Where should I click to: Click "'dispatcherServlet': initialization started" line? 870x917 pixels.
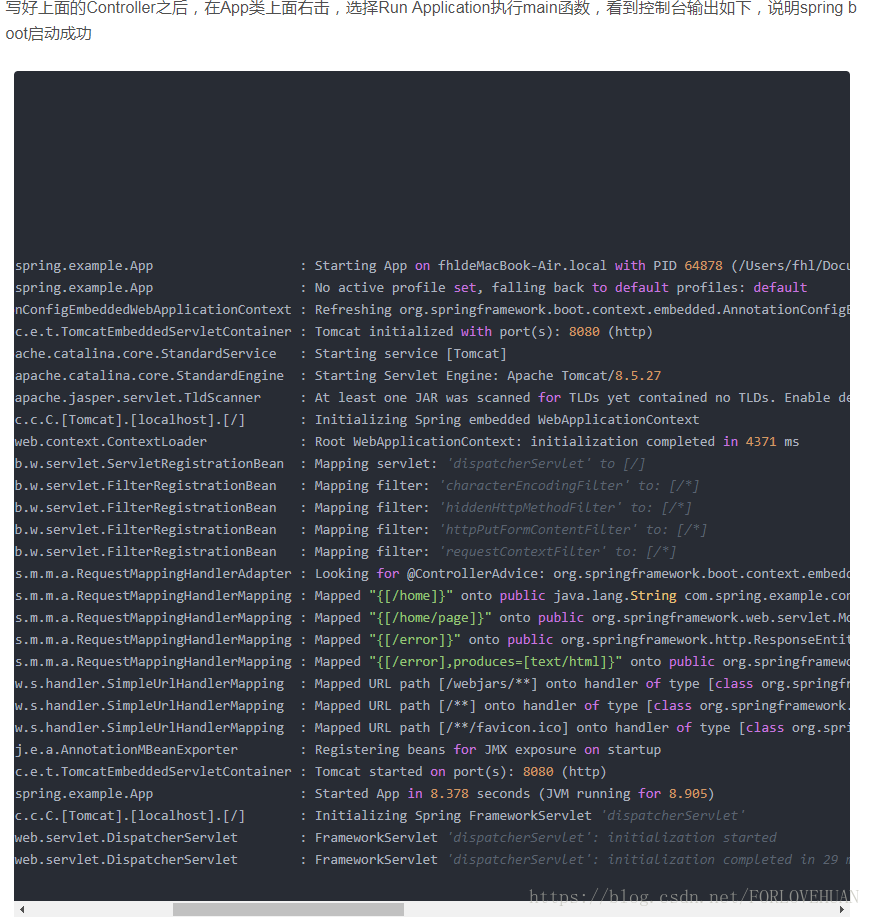click(x=546, y=838)
